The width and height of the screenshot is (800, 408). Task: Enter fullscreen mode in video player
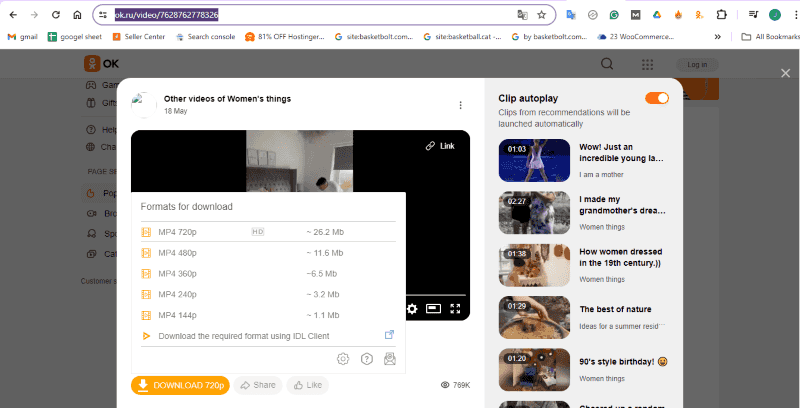point(456,309)
